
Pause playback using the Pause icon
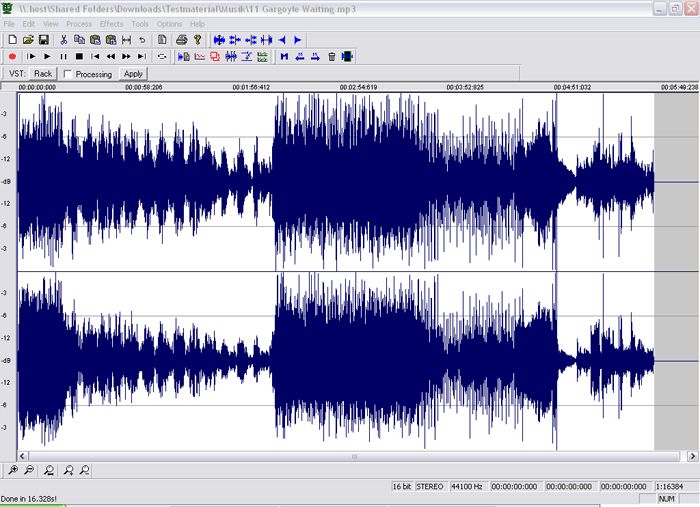point(63,57)
